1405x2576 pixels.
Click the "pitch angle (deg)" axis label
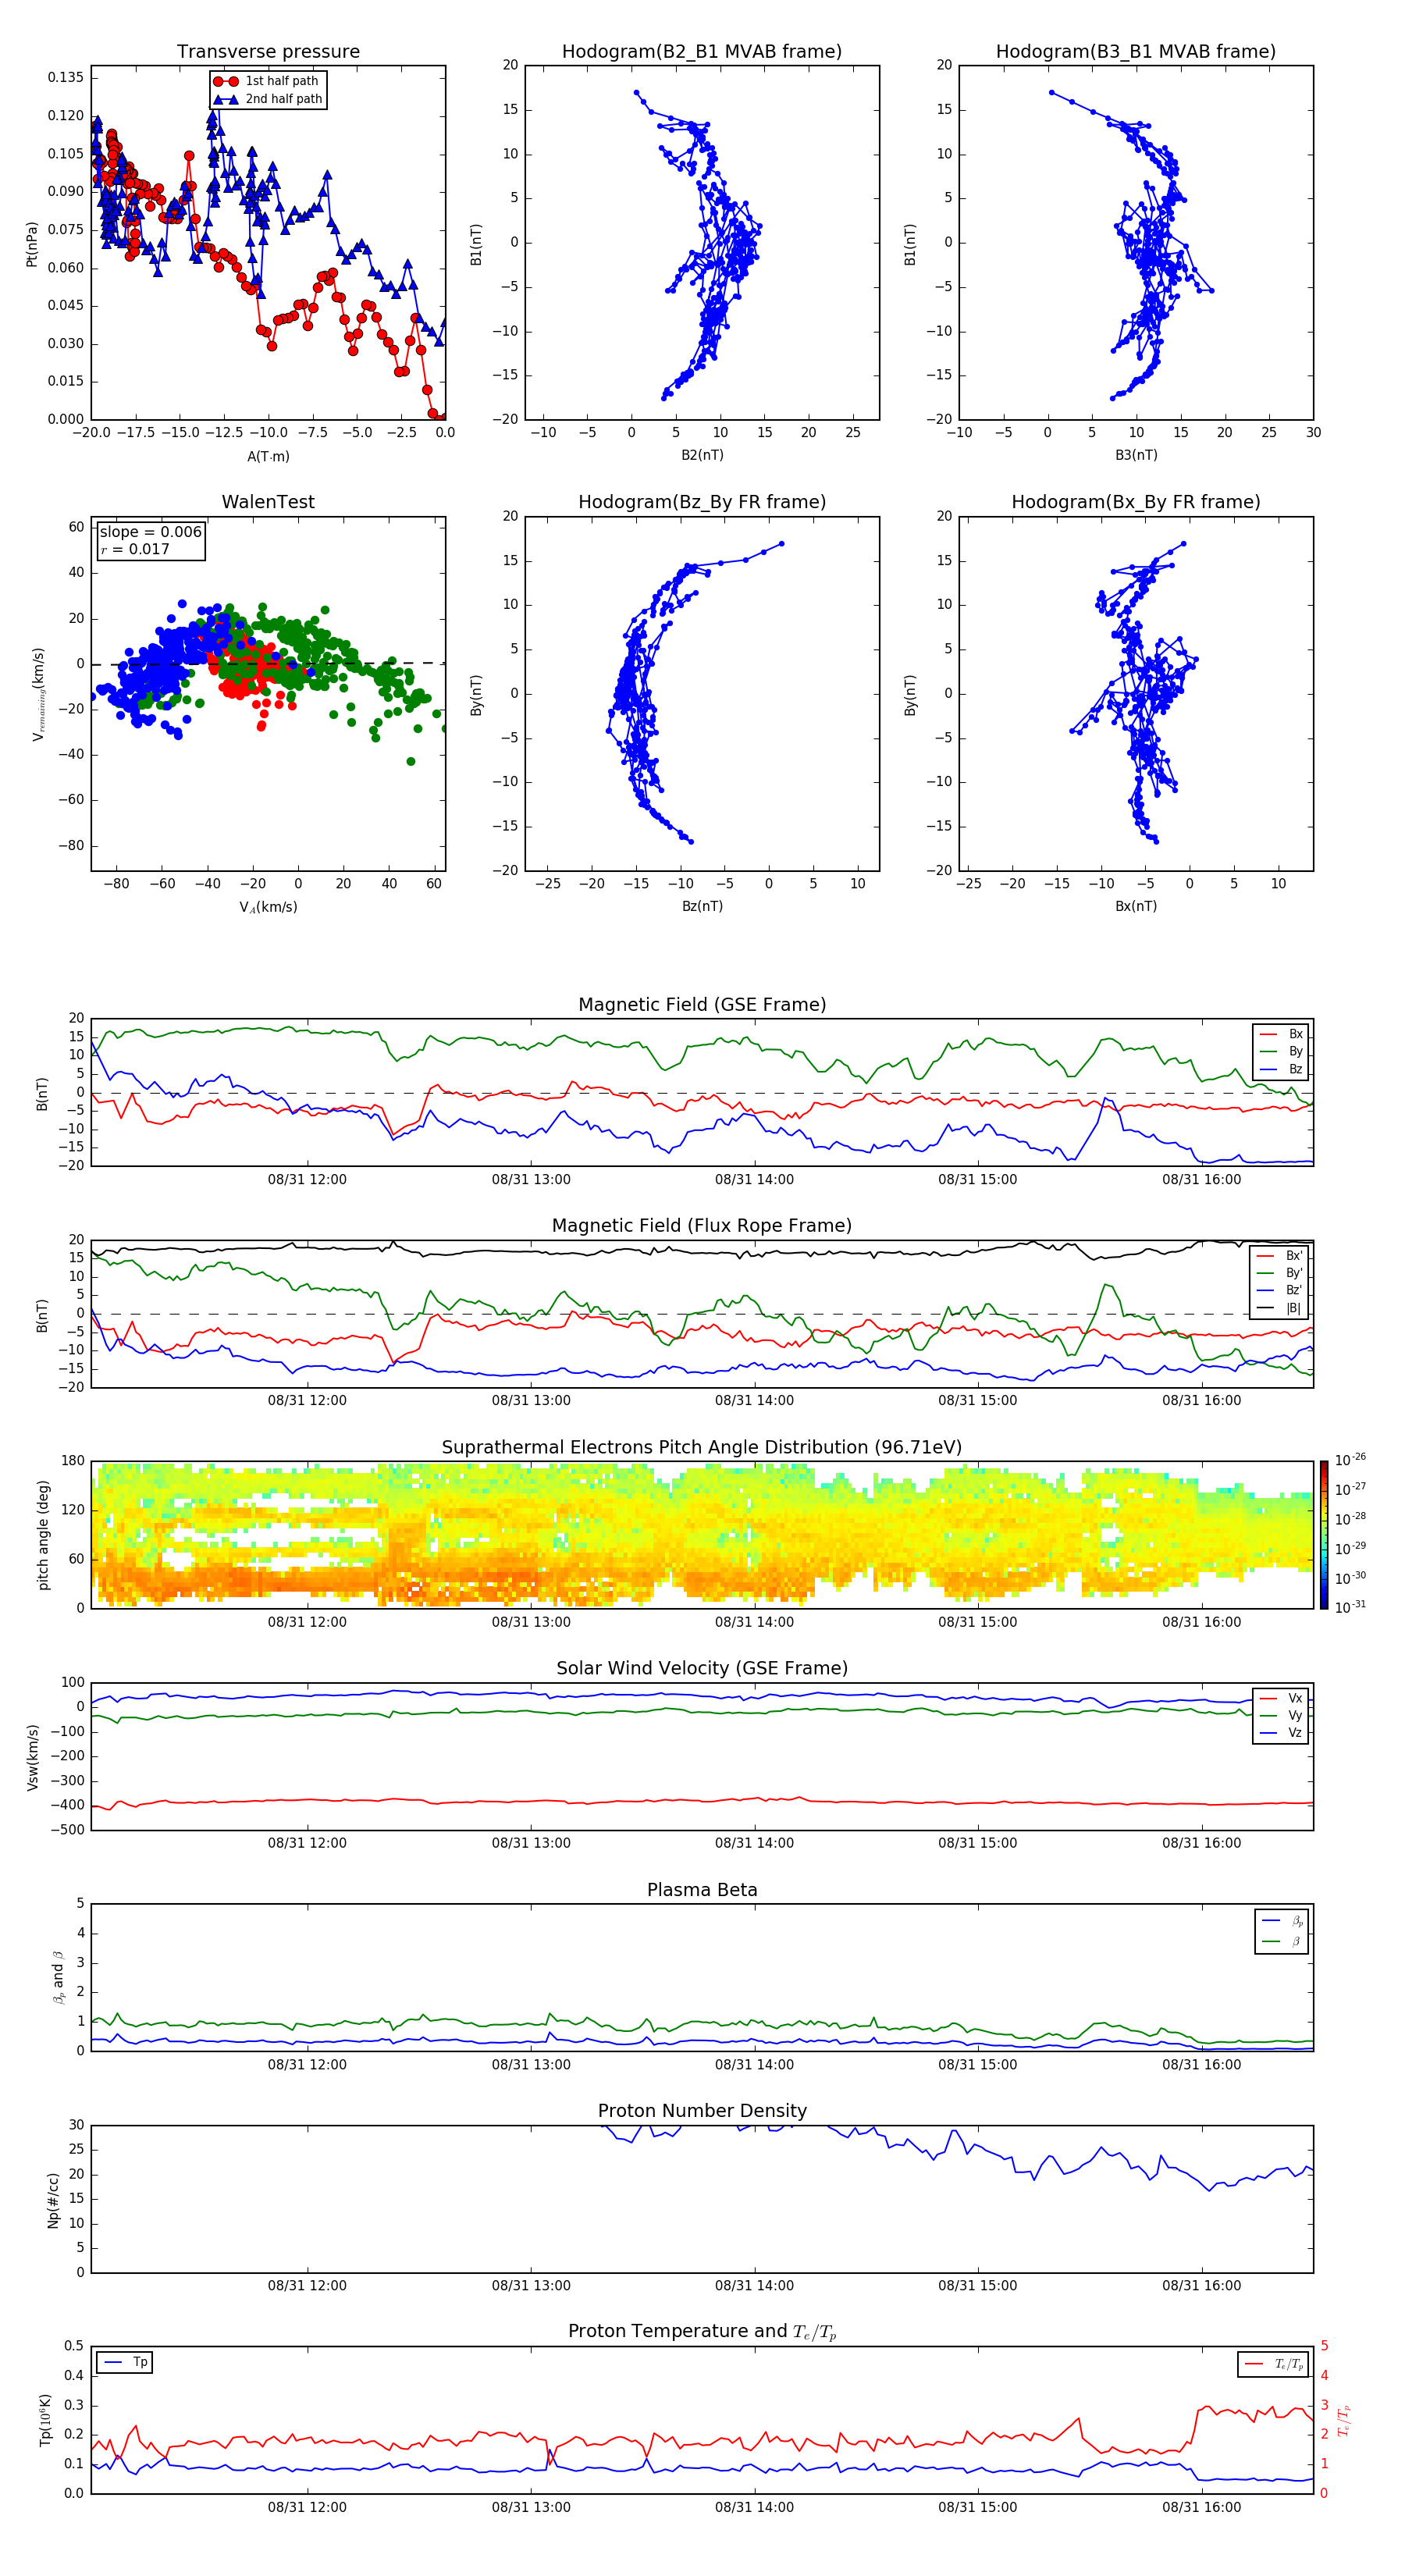coord(43,1535)
